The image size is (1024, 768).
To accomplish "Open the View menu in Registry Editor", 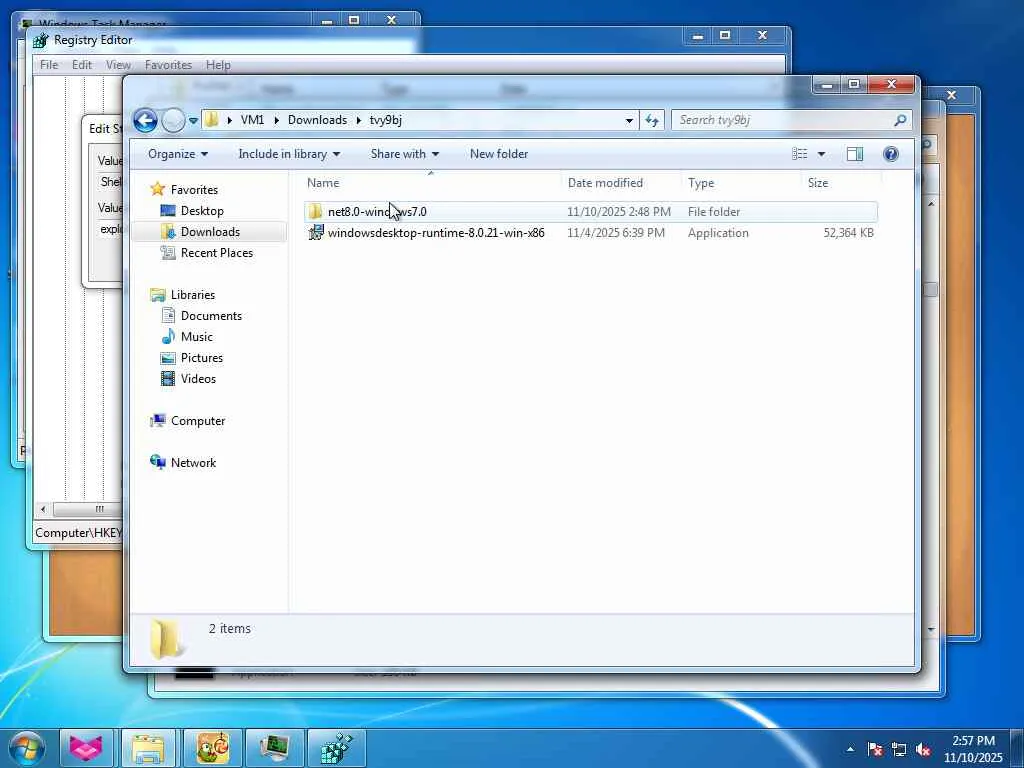I will pos(118,65).
